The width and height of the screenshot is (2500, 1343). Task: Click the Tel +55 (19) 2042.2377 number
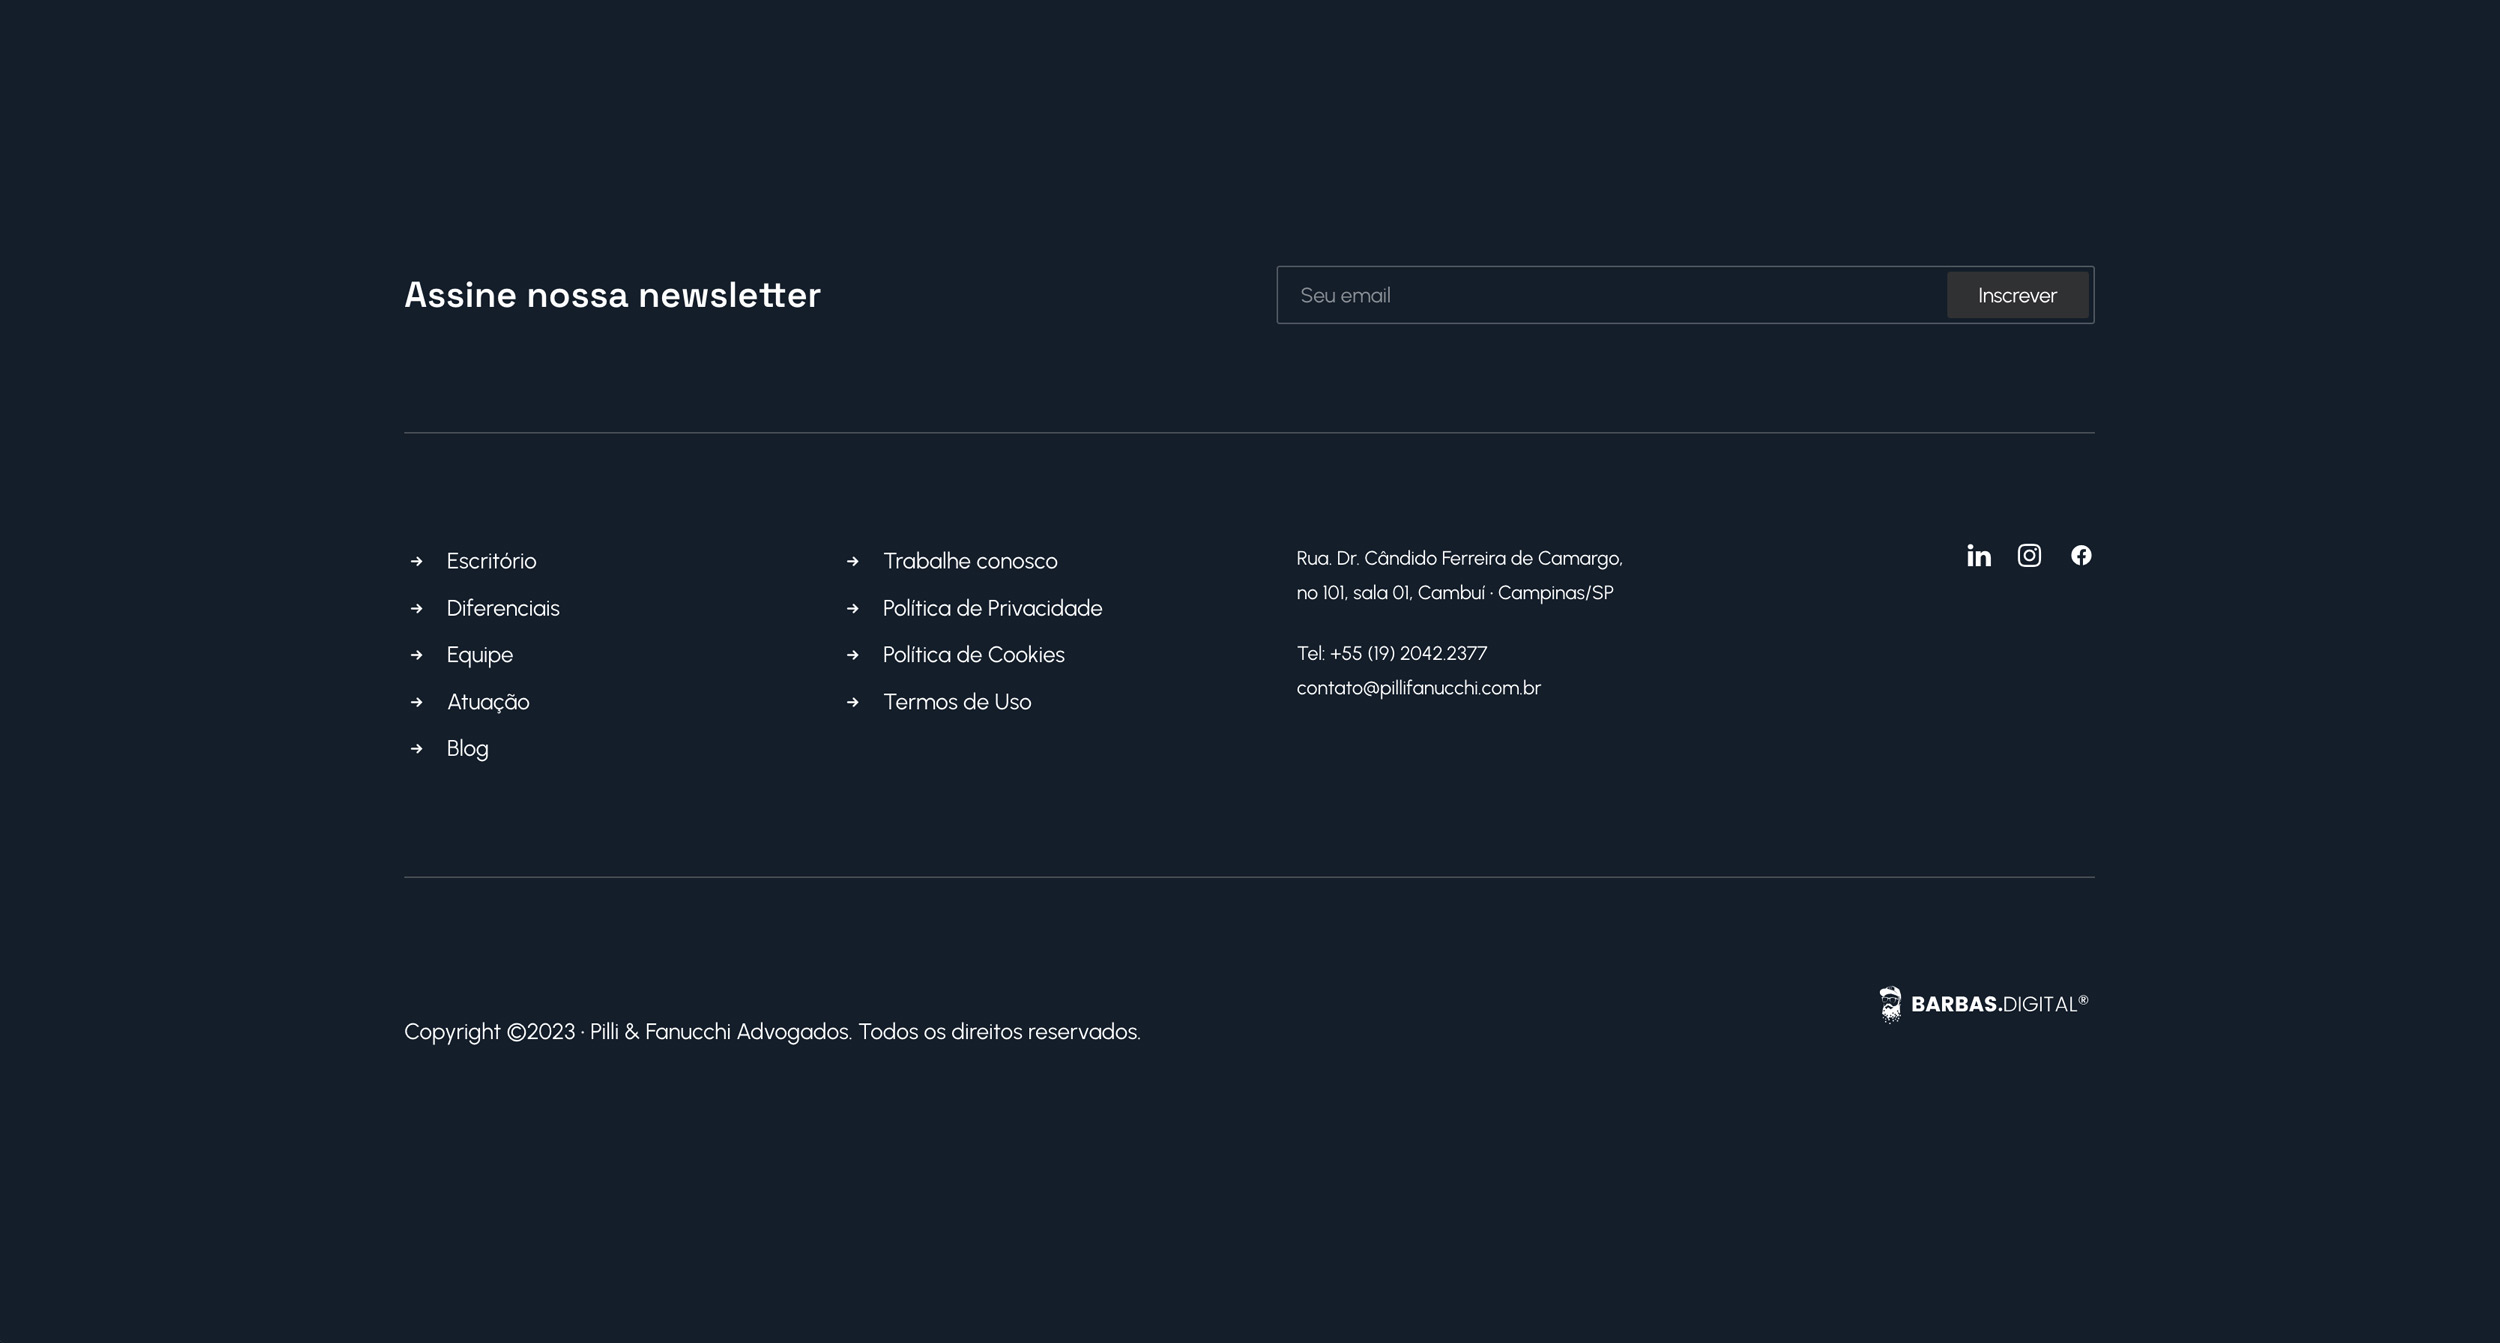pyautogui.click(x=1392, y=654)
